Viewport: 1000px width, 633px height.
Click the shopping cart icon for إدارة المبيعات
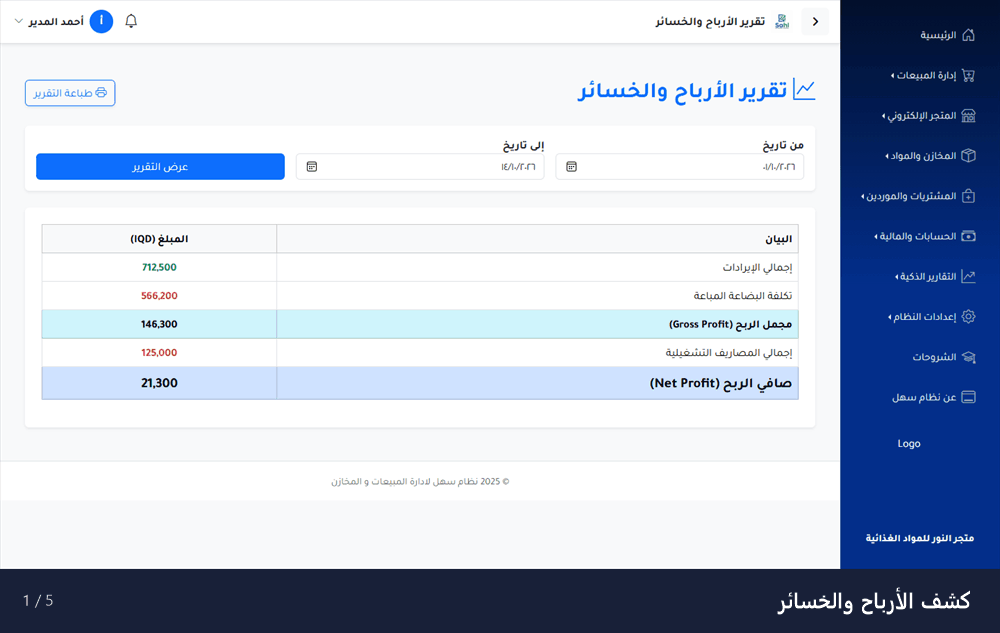(x=968, y=75)
